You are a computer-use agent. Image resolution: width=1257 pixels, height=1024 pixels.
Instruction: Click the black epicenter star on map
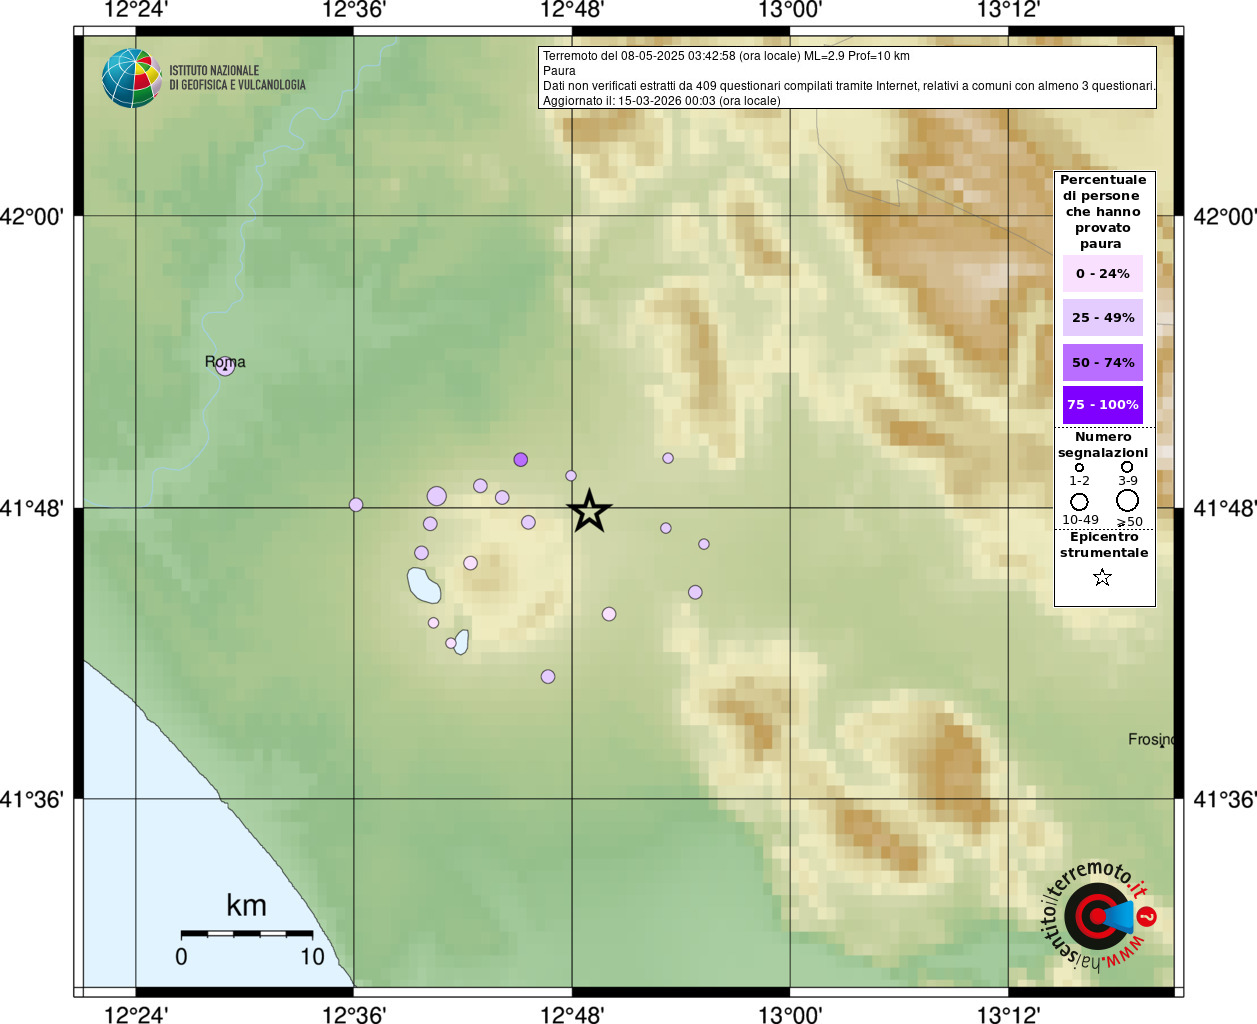tap(590, 511)
